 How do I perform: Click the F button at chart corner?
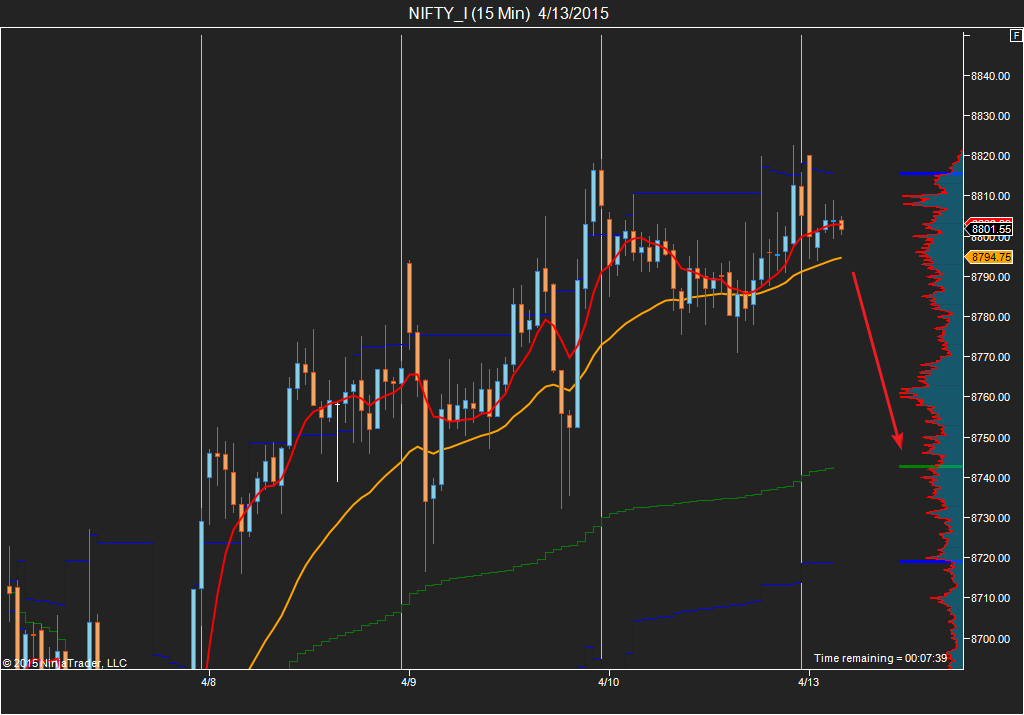[x=1017, y=36]
